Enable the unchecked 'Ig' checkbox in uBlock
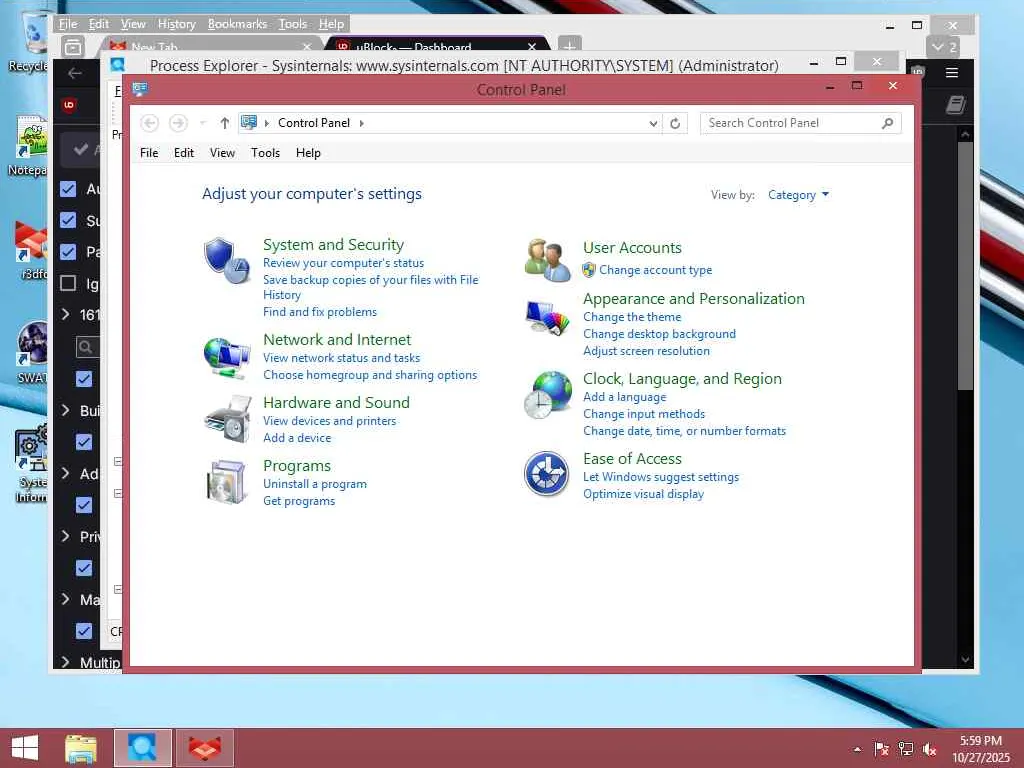 [x=68, y=283]
